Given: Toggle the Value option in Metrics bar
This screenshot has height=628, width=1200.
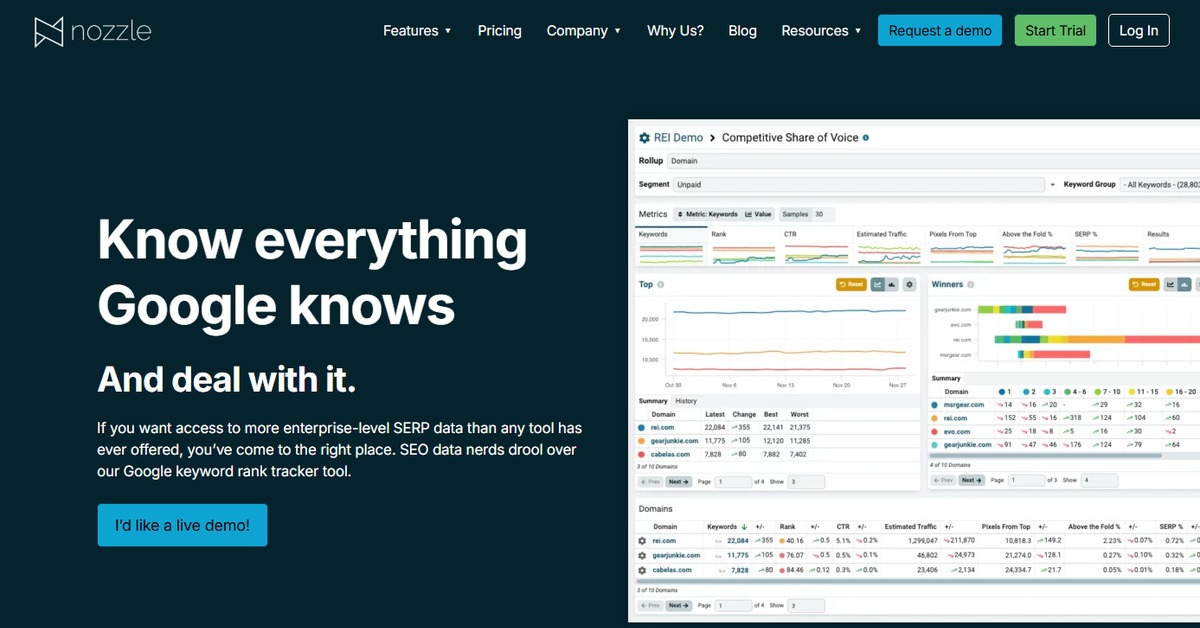Looking at the screenshot, I should pyautogui.click(x=758, y=214).
